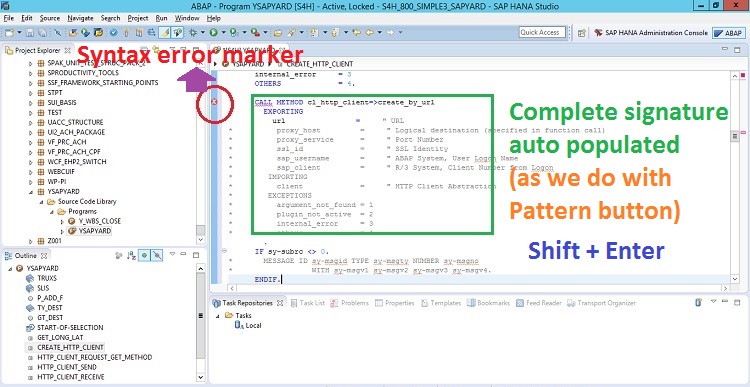Collapse the YSAPYARD tree in Outline
Screen dimensions: 750x387
pos(11,268)
